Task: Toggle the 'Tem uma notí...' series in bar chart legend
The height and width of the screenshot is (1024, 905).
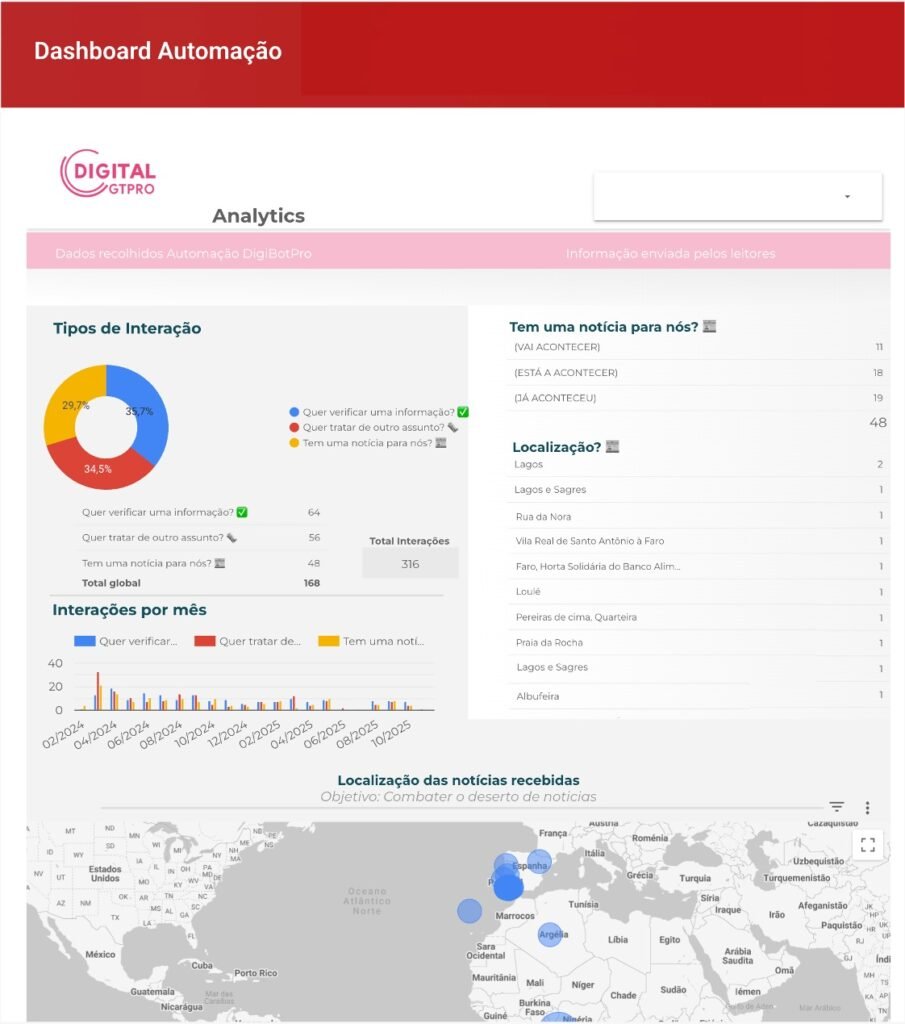Action: pos(371,641)
